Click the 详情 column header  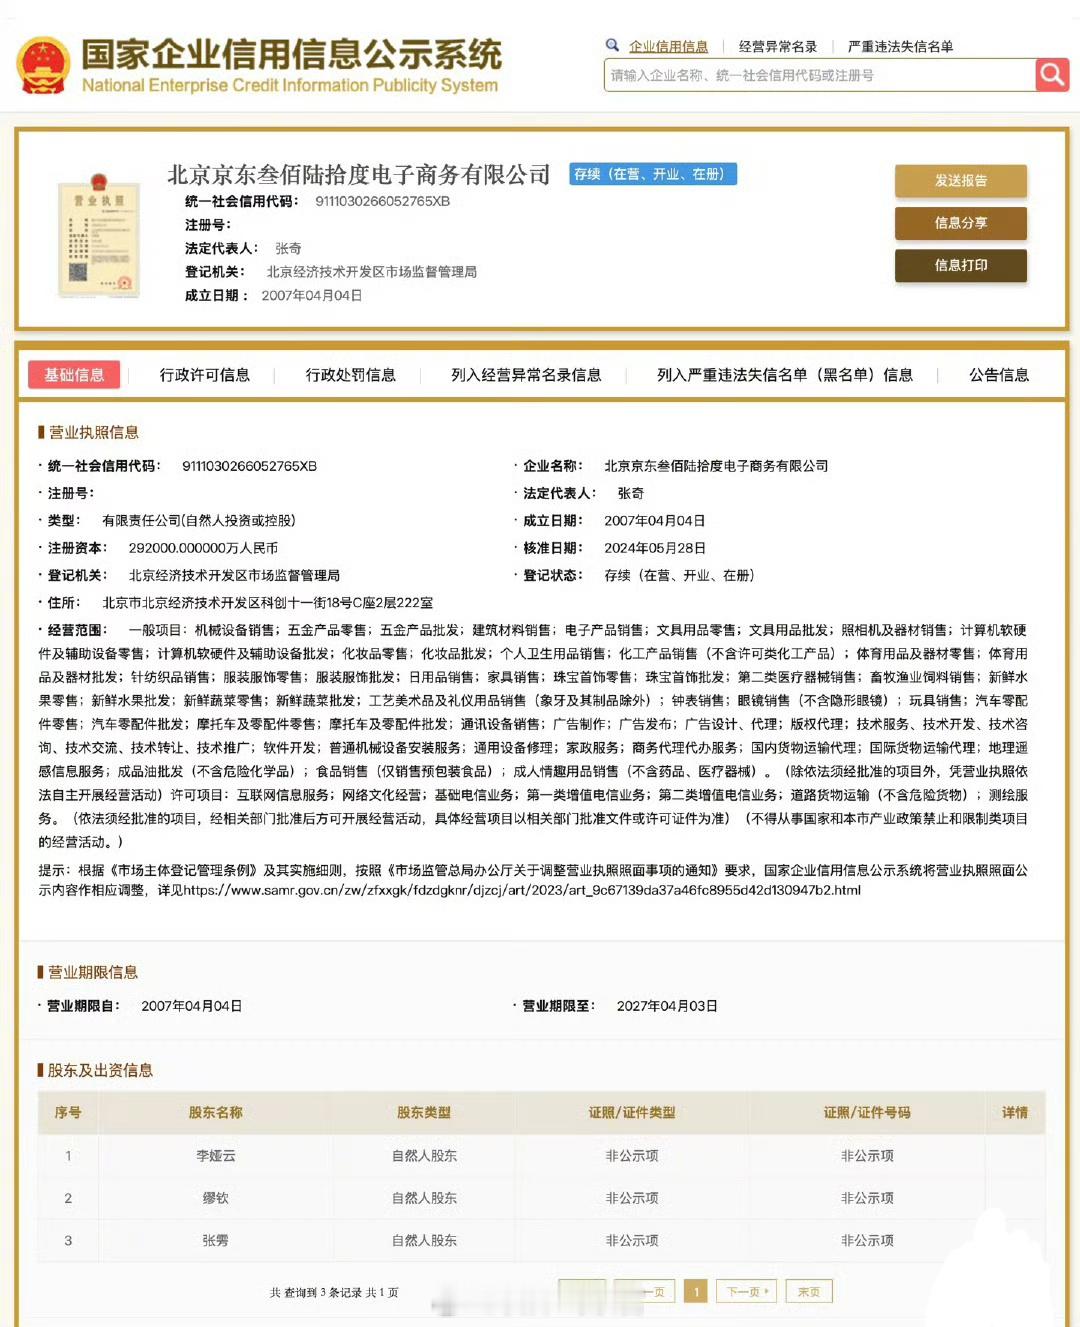point(1015,1112)
